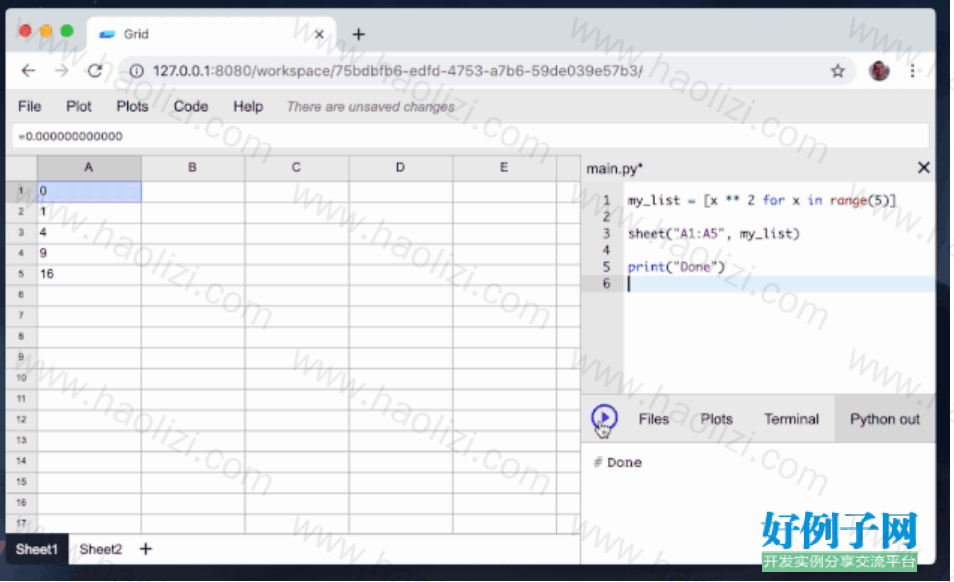Click code line 5 print("Done")
Viewport: 954px width, 582px height.
click(676, 267)
